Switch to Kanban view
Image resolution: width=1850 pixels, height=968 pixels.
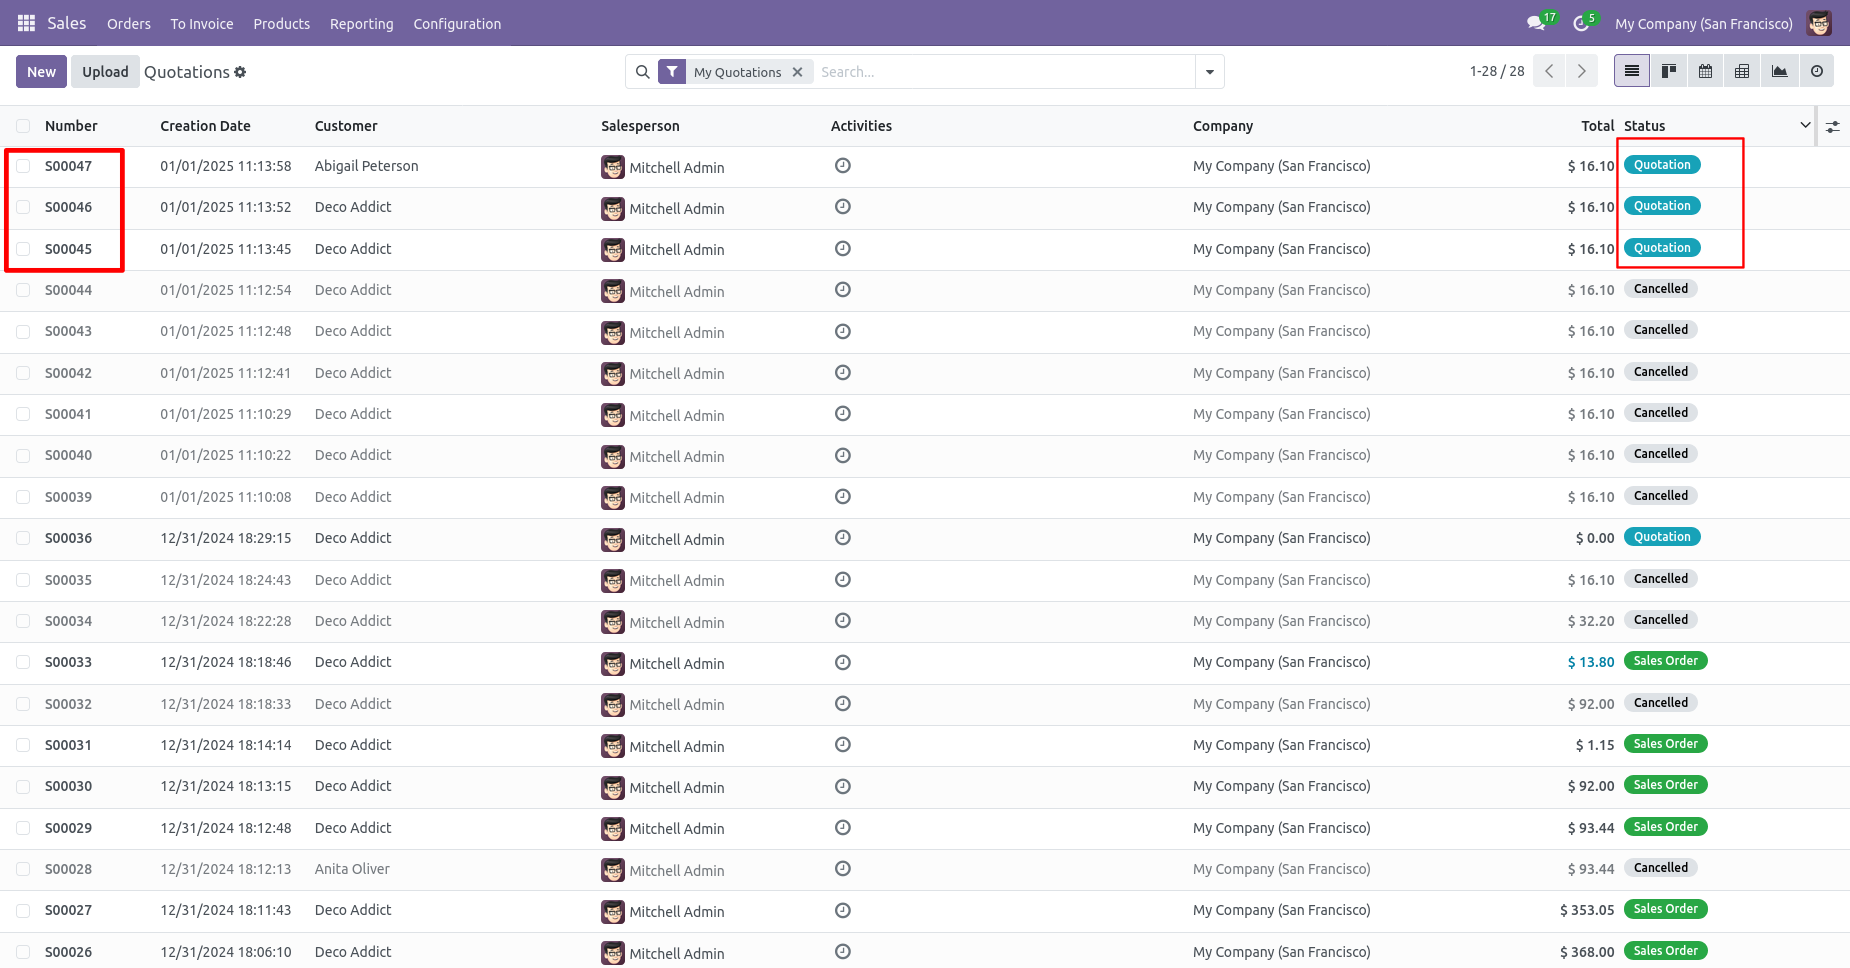(1669, 71)
